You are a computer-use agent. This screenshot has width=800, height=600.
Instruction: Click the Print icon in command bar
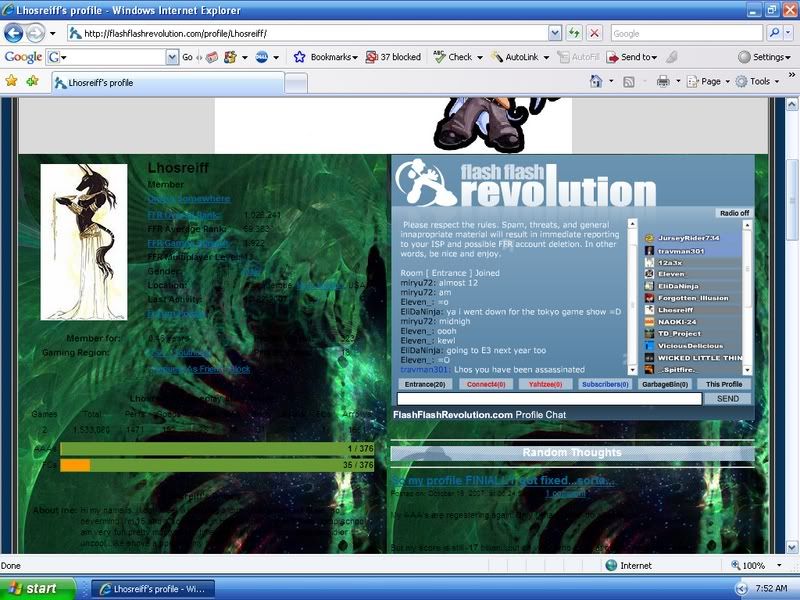(x=663, y=81)
